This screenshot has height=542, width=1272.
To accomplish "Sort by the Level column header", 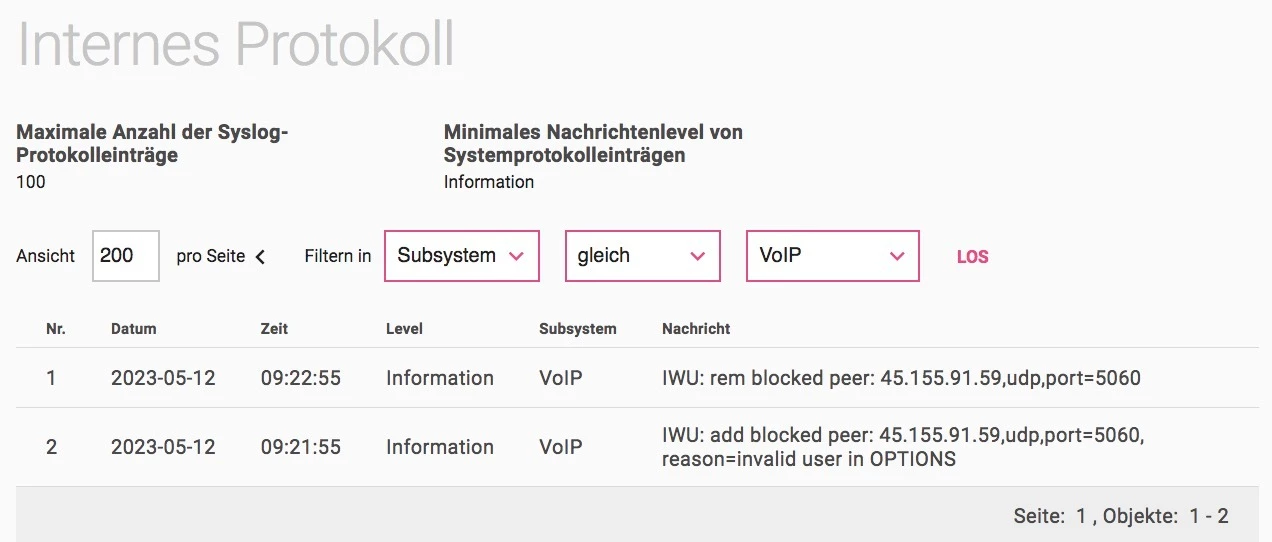I will coord(404,328).
